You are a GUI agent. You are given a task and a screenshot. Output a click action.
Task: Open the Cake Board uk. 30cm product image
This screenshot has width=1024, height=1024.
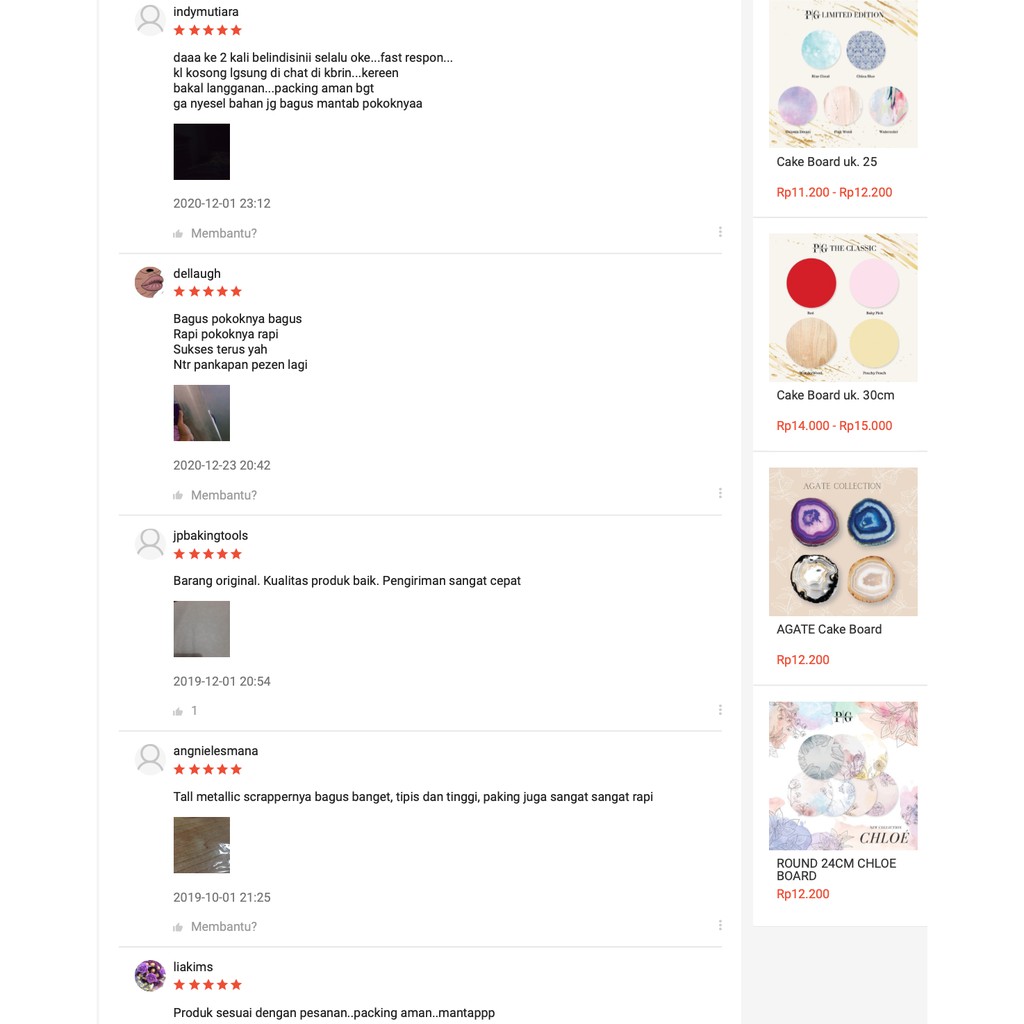843,307
